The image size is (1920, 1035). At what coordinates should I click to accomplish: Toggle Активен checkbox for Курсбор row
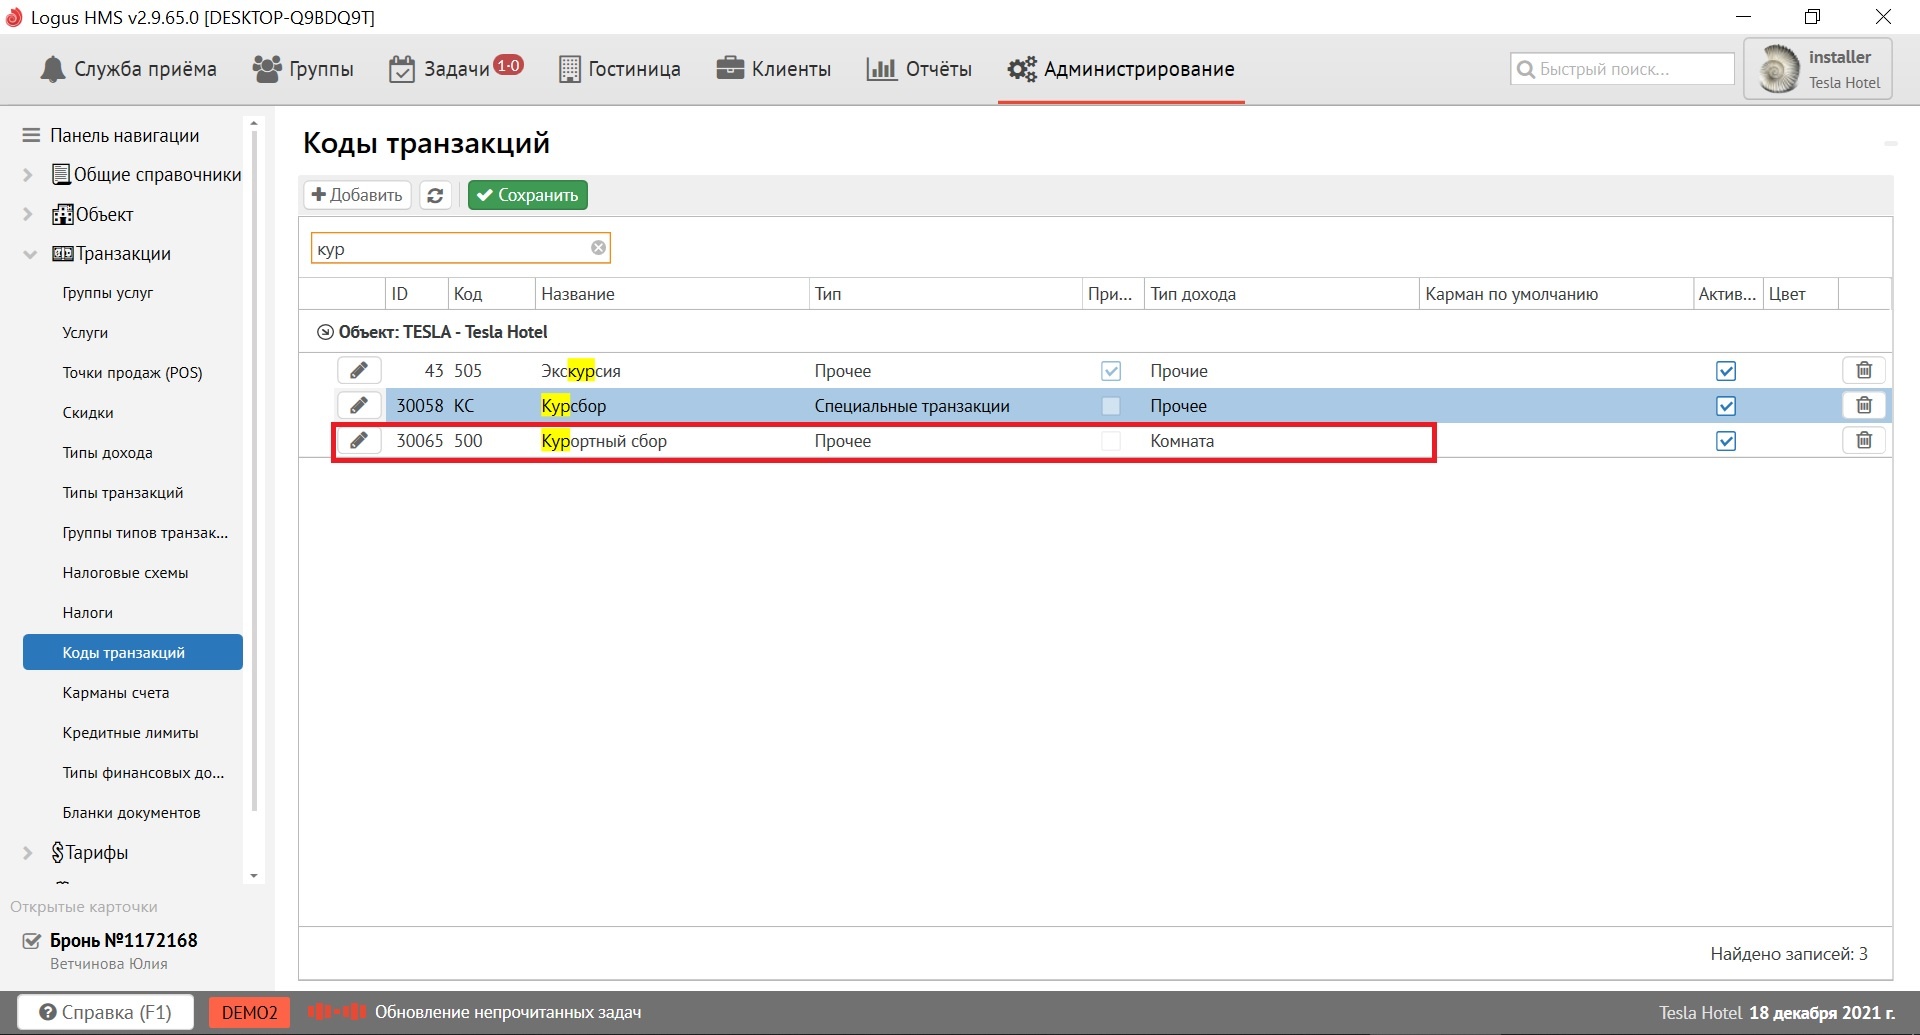1726,406
